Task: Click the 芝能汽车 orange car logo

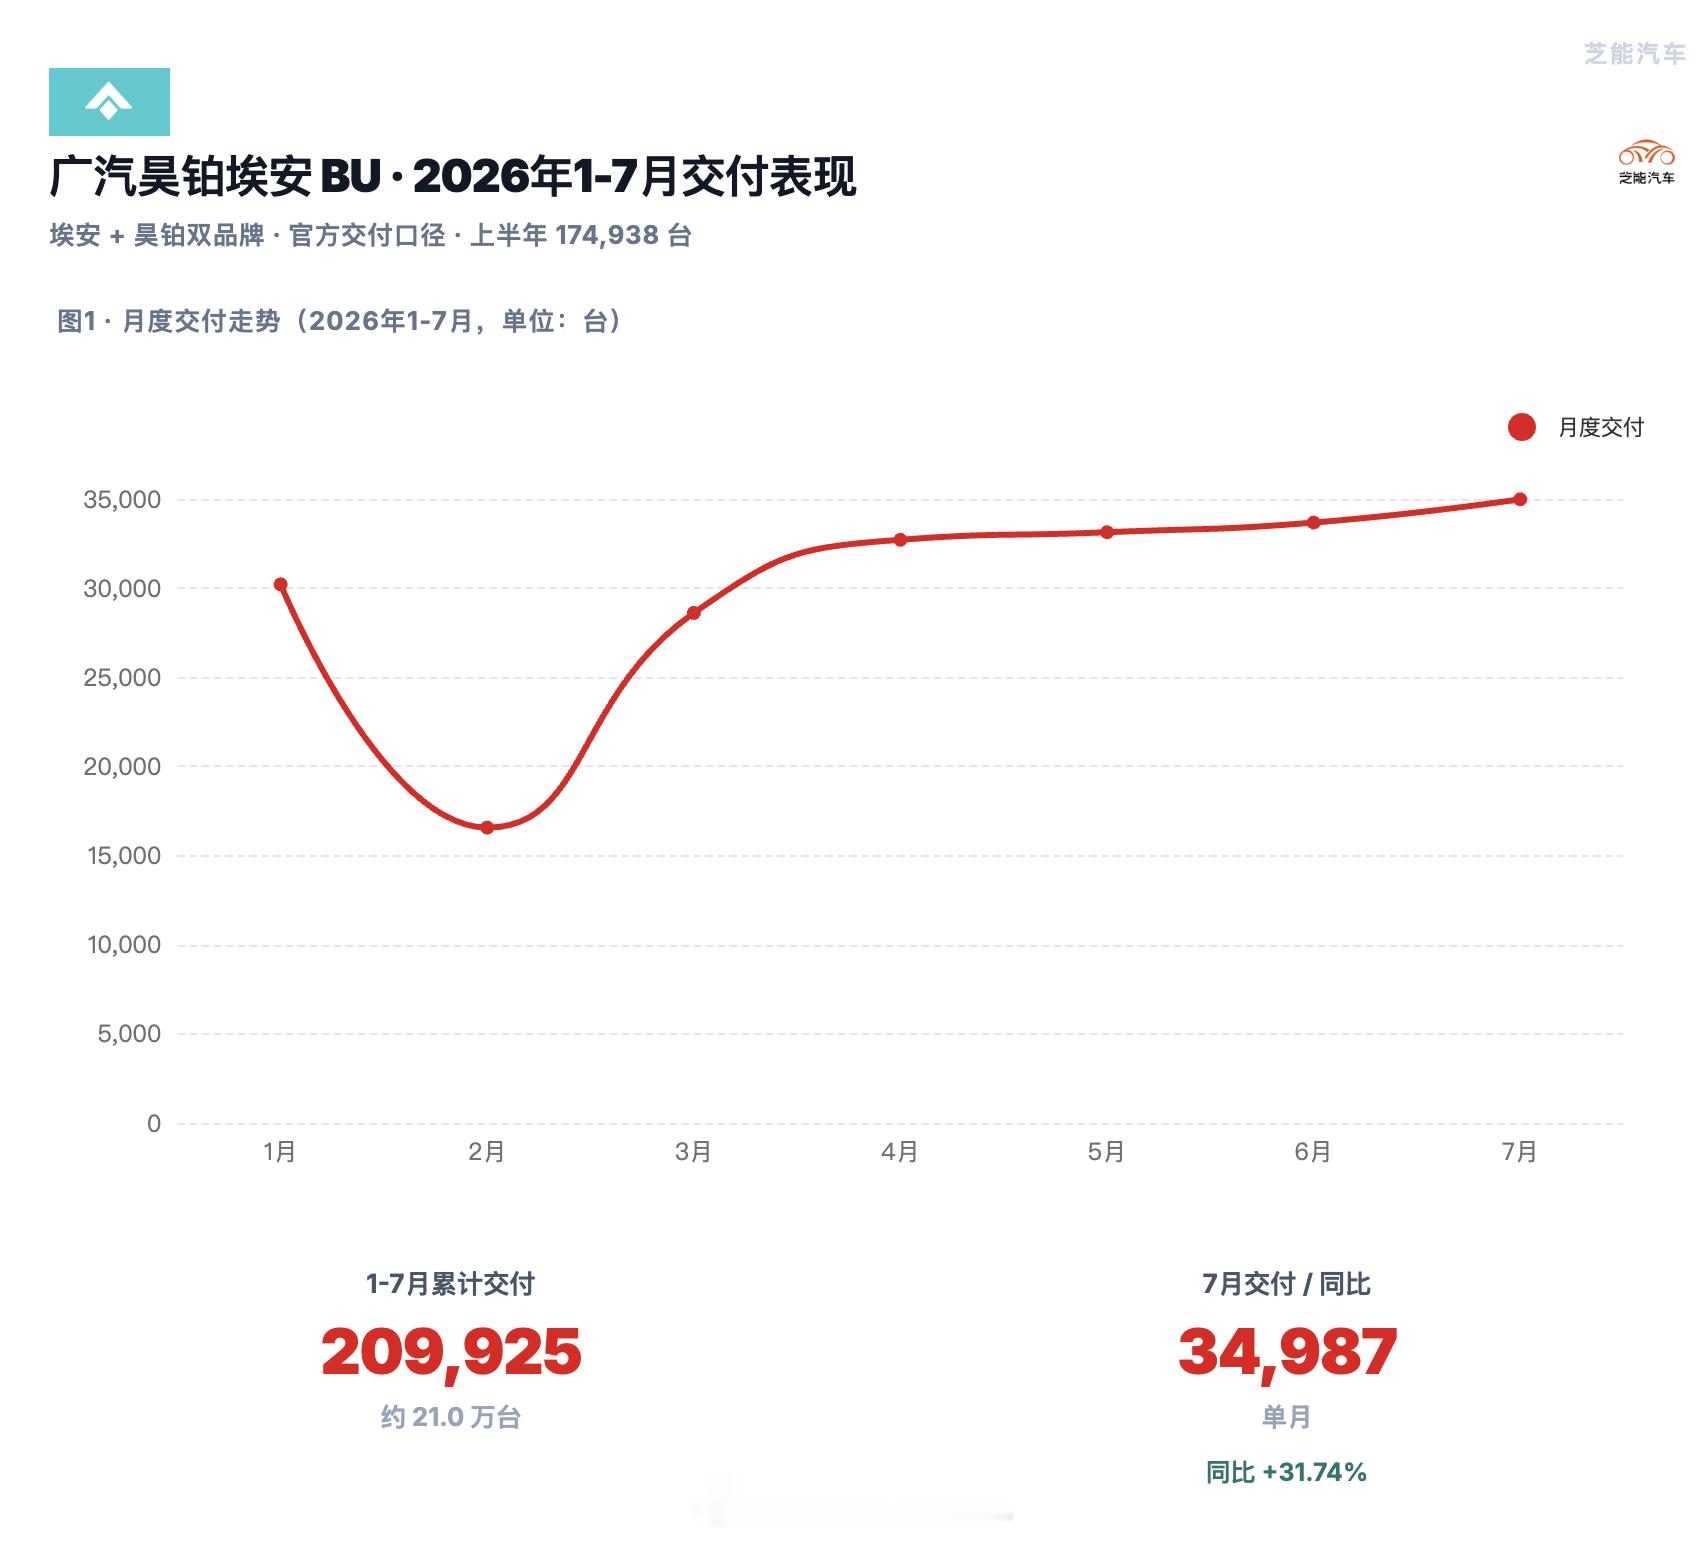Action: pos(1646,162)
